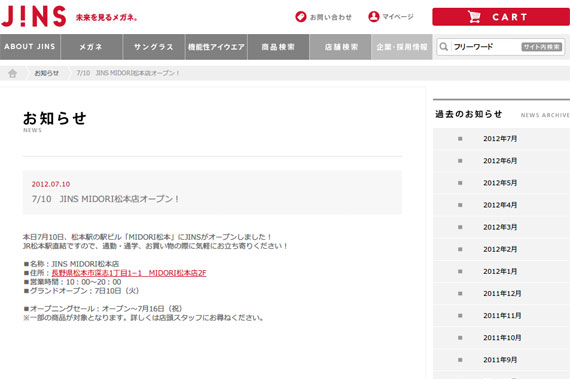The image size is (570, 379).
Task: Click the オープニングセール line
Action: click(x=103, y=309)
